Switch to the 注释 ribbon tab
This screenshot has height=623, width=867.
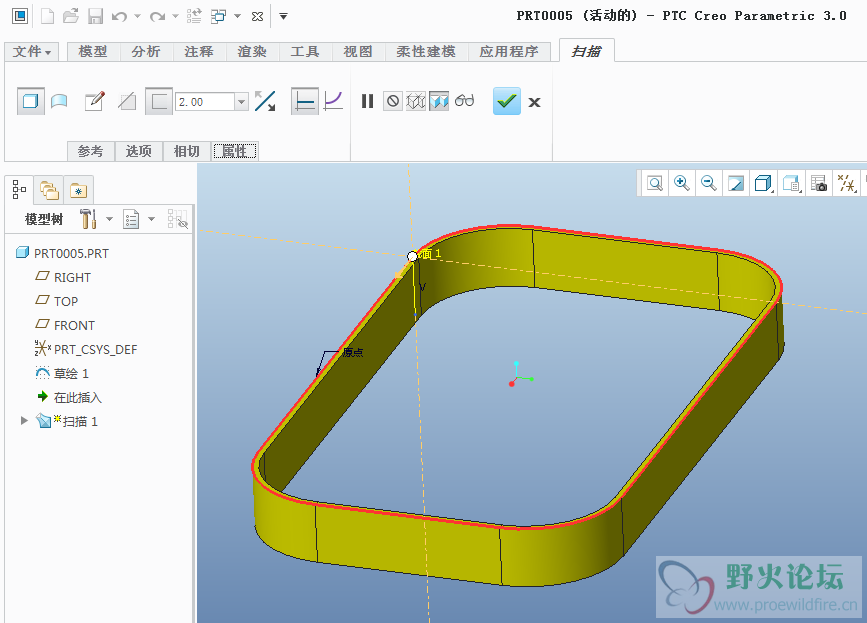[199, 51]
